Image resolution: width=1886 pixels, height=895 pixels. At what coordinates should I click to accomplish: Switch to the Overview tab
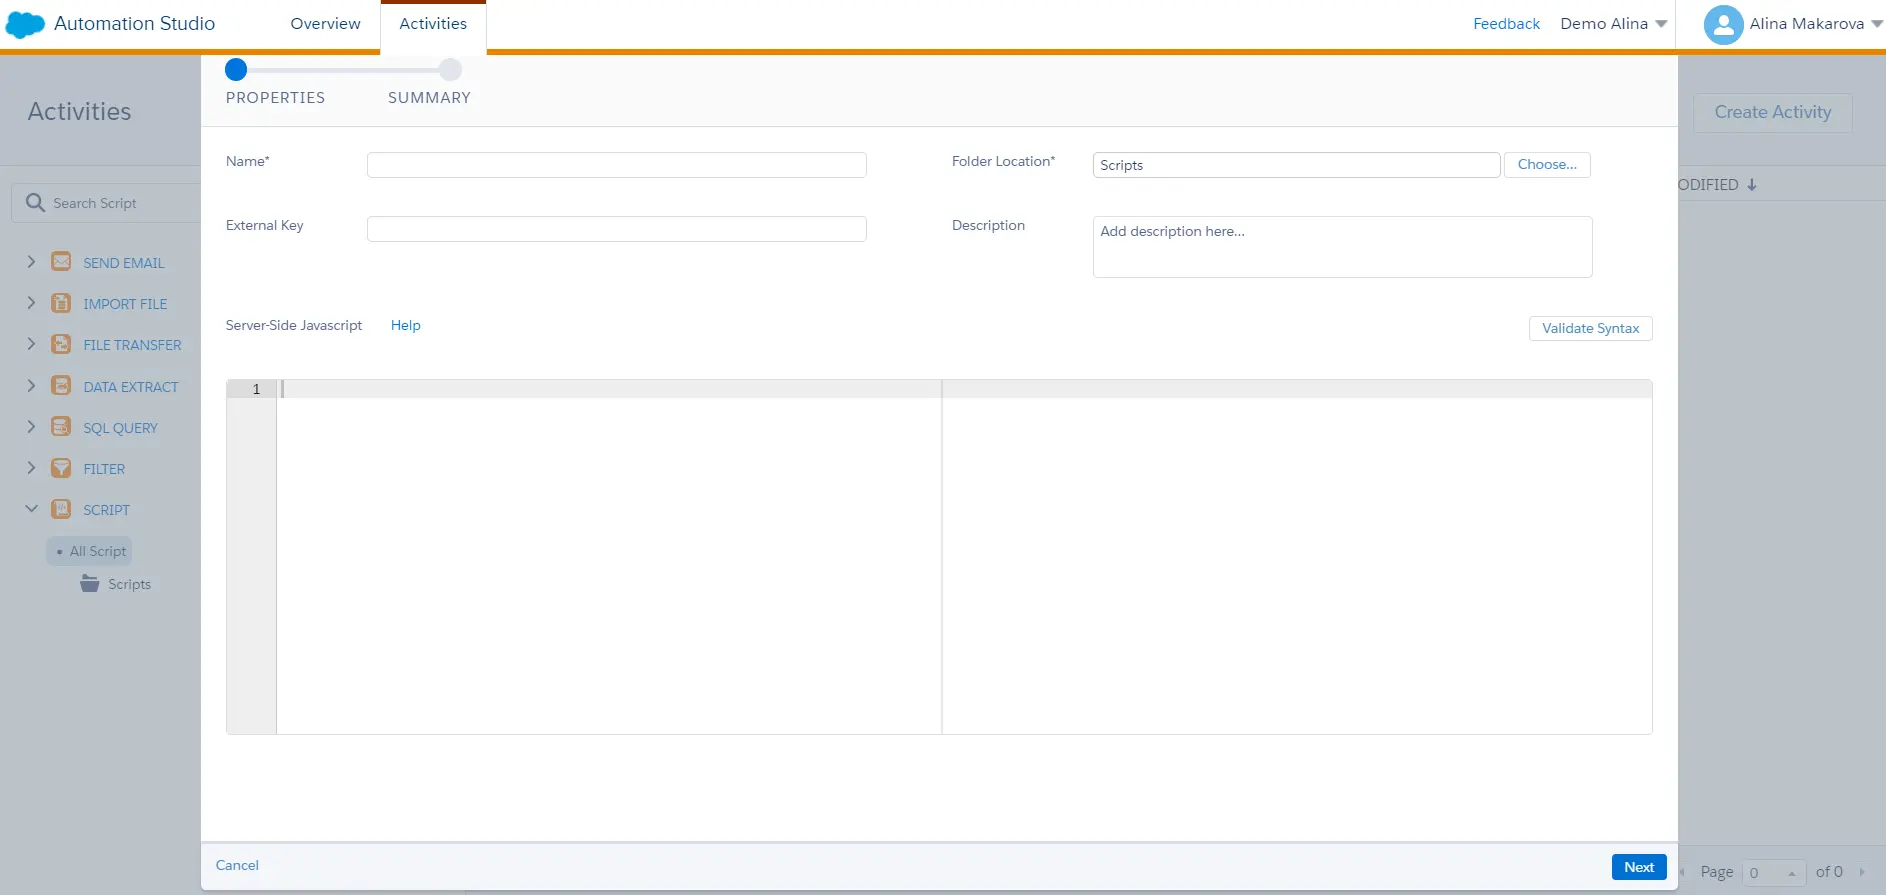[x=325, y=24]
